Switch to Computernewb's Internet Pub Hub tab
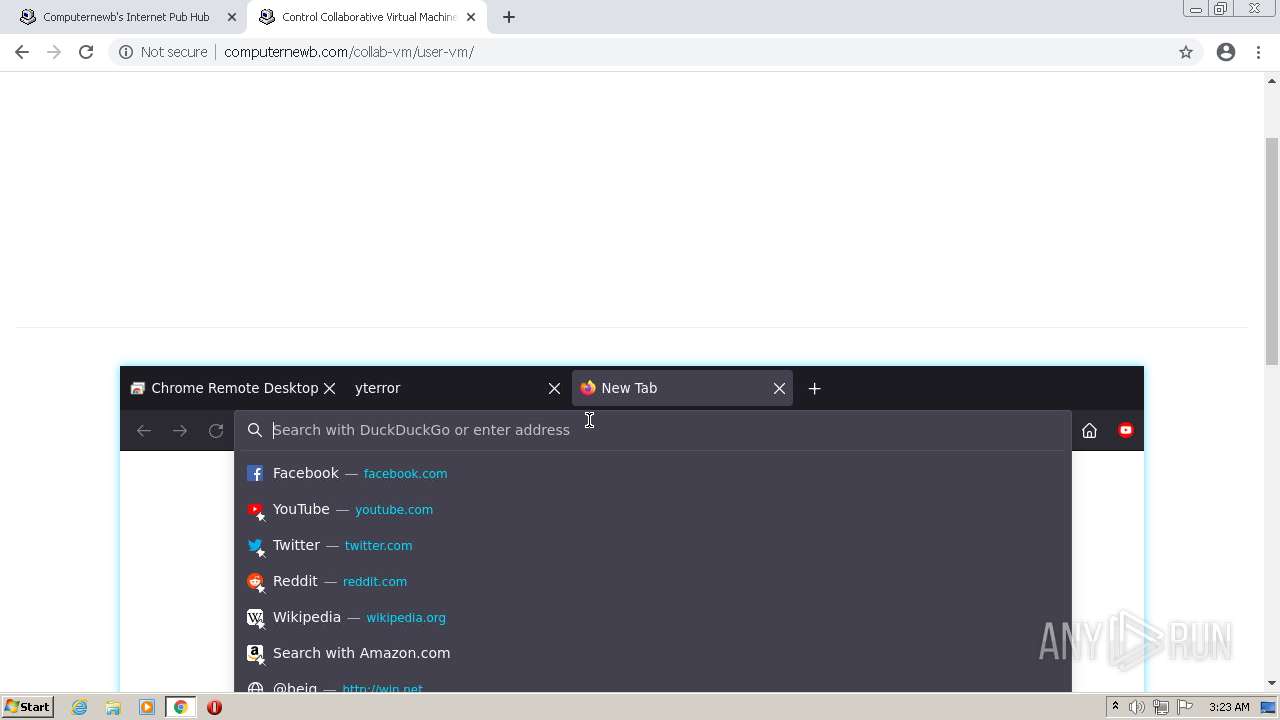Image resolution: width=1280 pixels, height=720 pixels. click(x=124, y=17)
